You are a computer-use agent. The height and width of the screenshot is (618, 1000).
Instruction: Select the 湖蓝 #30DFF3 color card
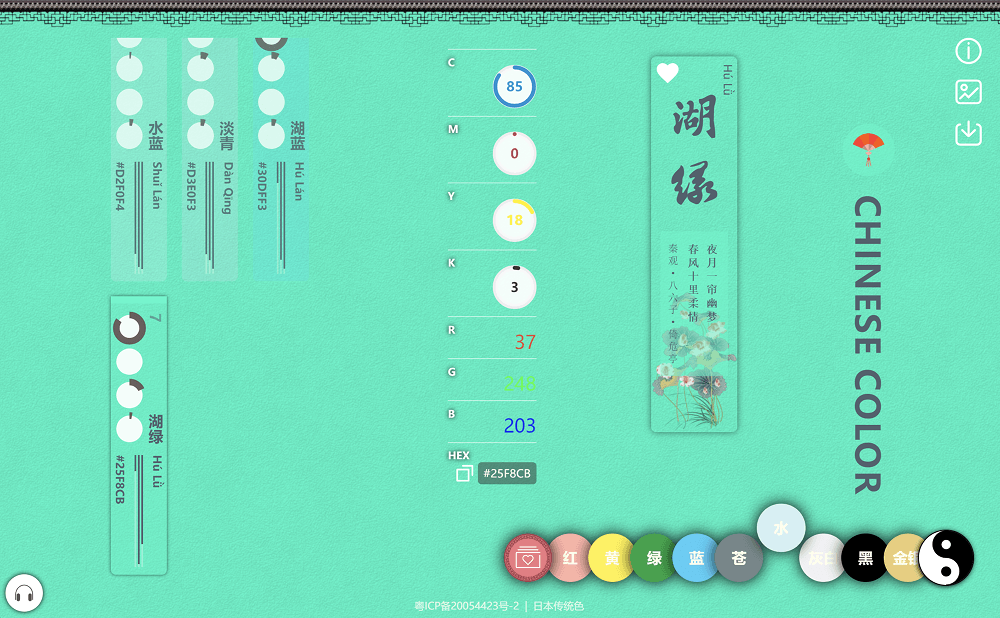pyautogui.click(x=281, y=160)
